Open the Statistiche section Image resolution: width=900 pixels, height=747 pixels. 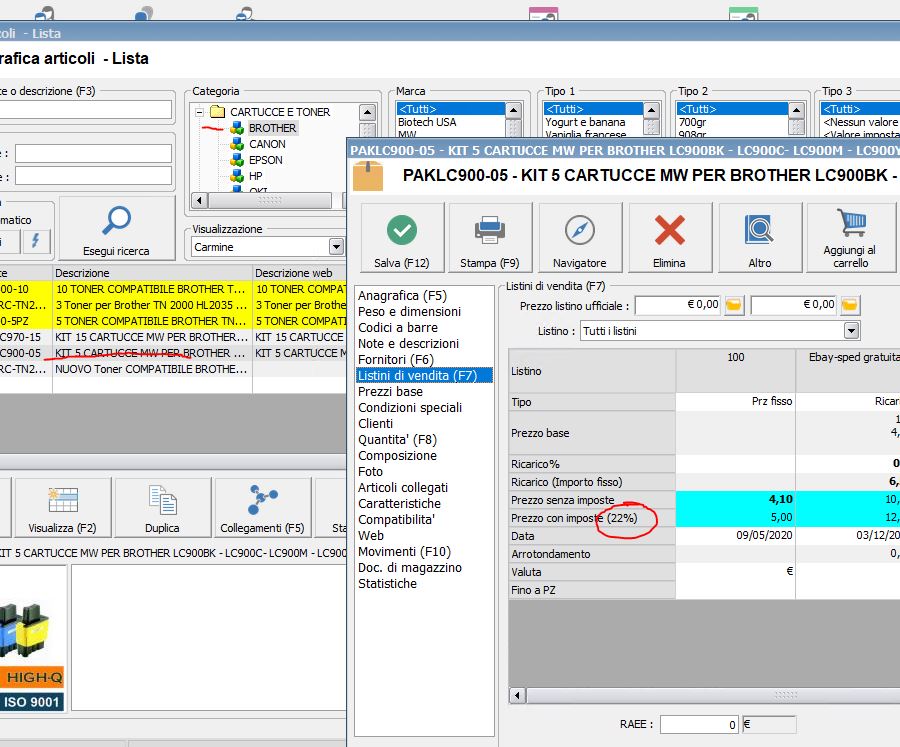tap(387, 584)
